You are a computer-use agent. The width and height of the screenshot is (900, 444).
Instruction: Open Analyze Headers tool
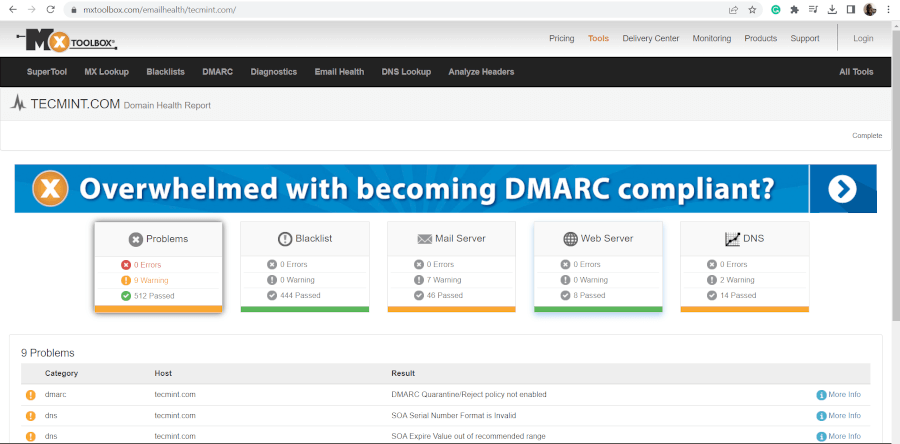[481, 72]
